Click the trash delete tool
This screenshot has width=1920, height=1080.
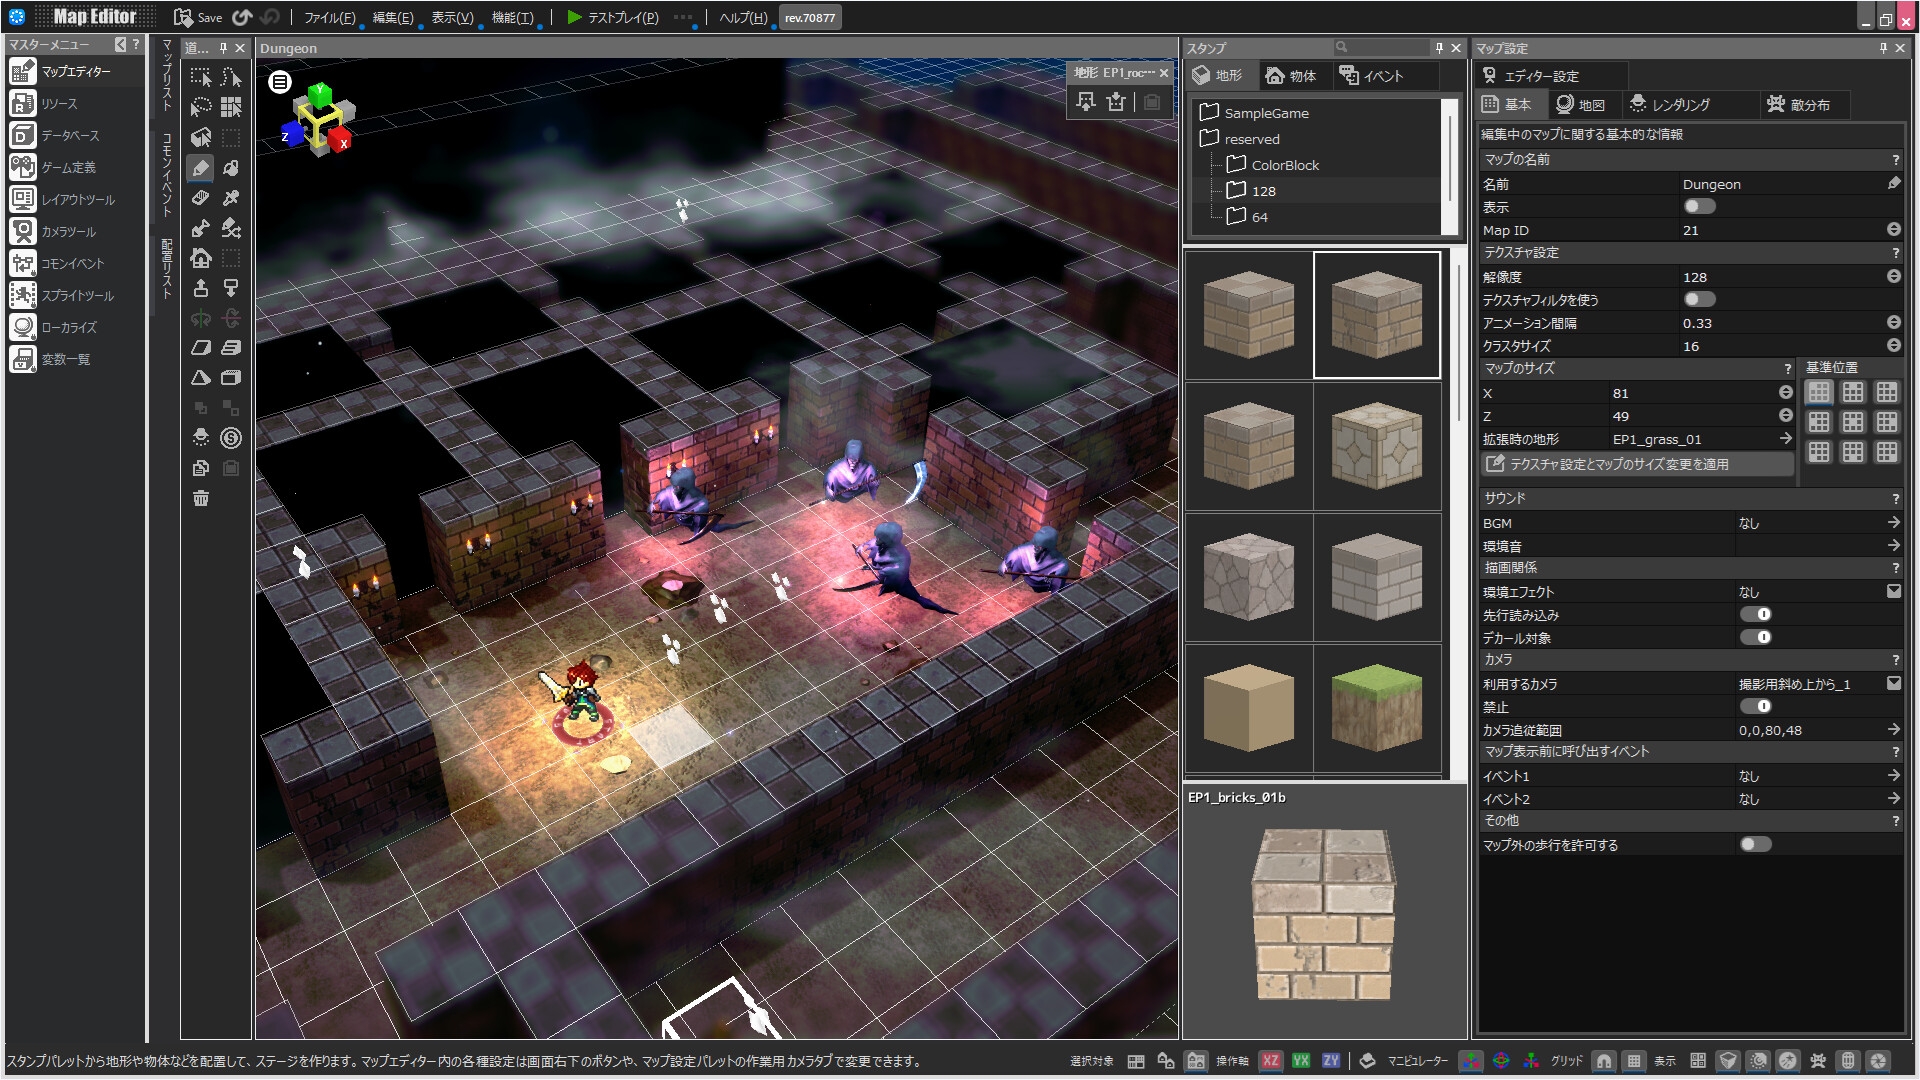click(200, 498)
